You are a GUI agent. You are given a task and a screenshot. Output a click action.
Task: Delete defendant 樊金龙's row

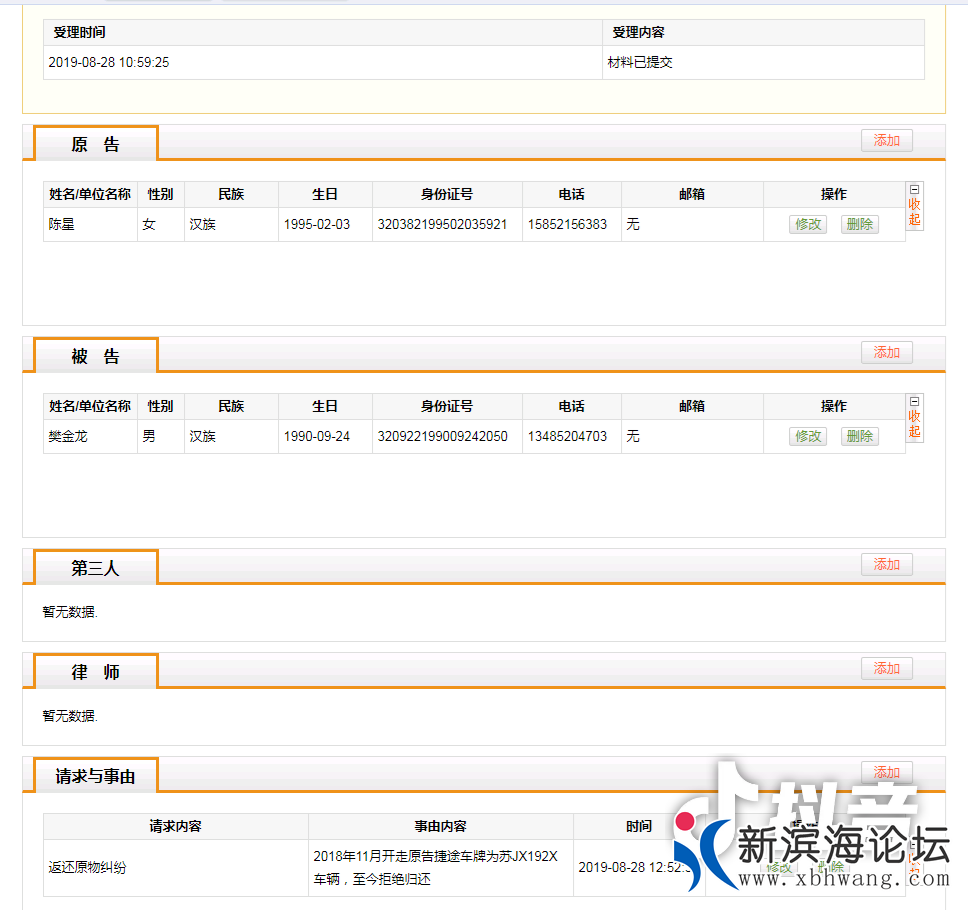click(859, 436)
